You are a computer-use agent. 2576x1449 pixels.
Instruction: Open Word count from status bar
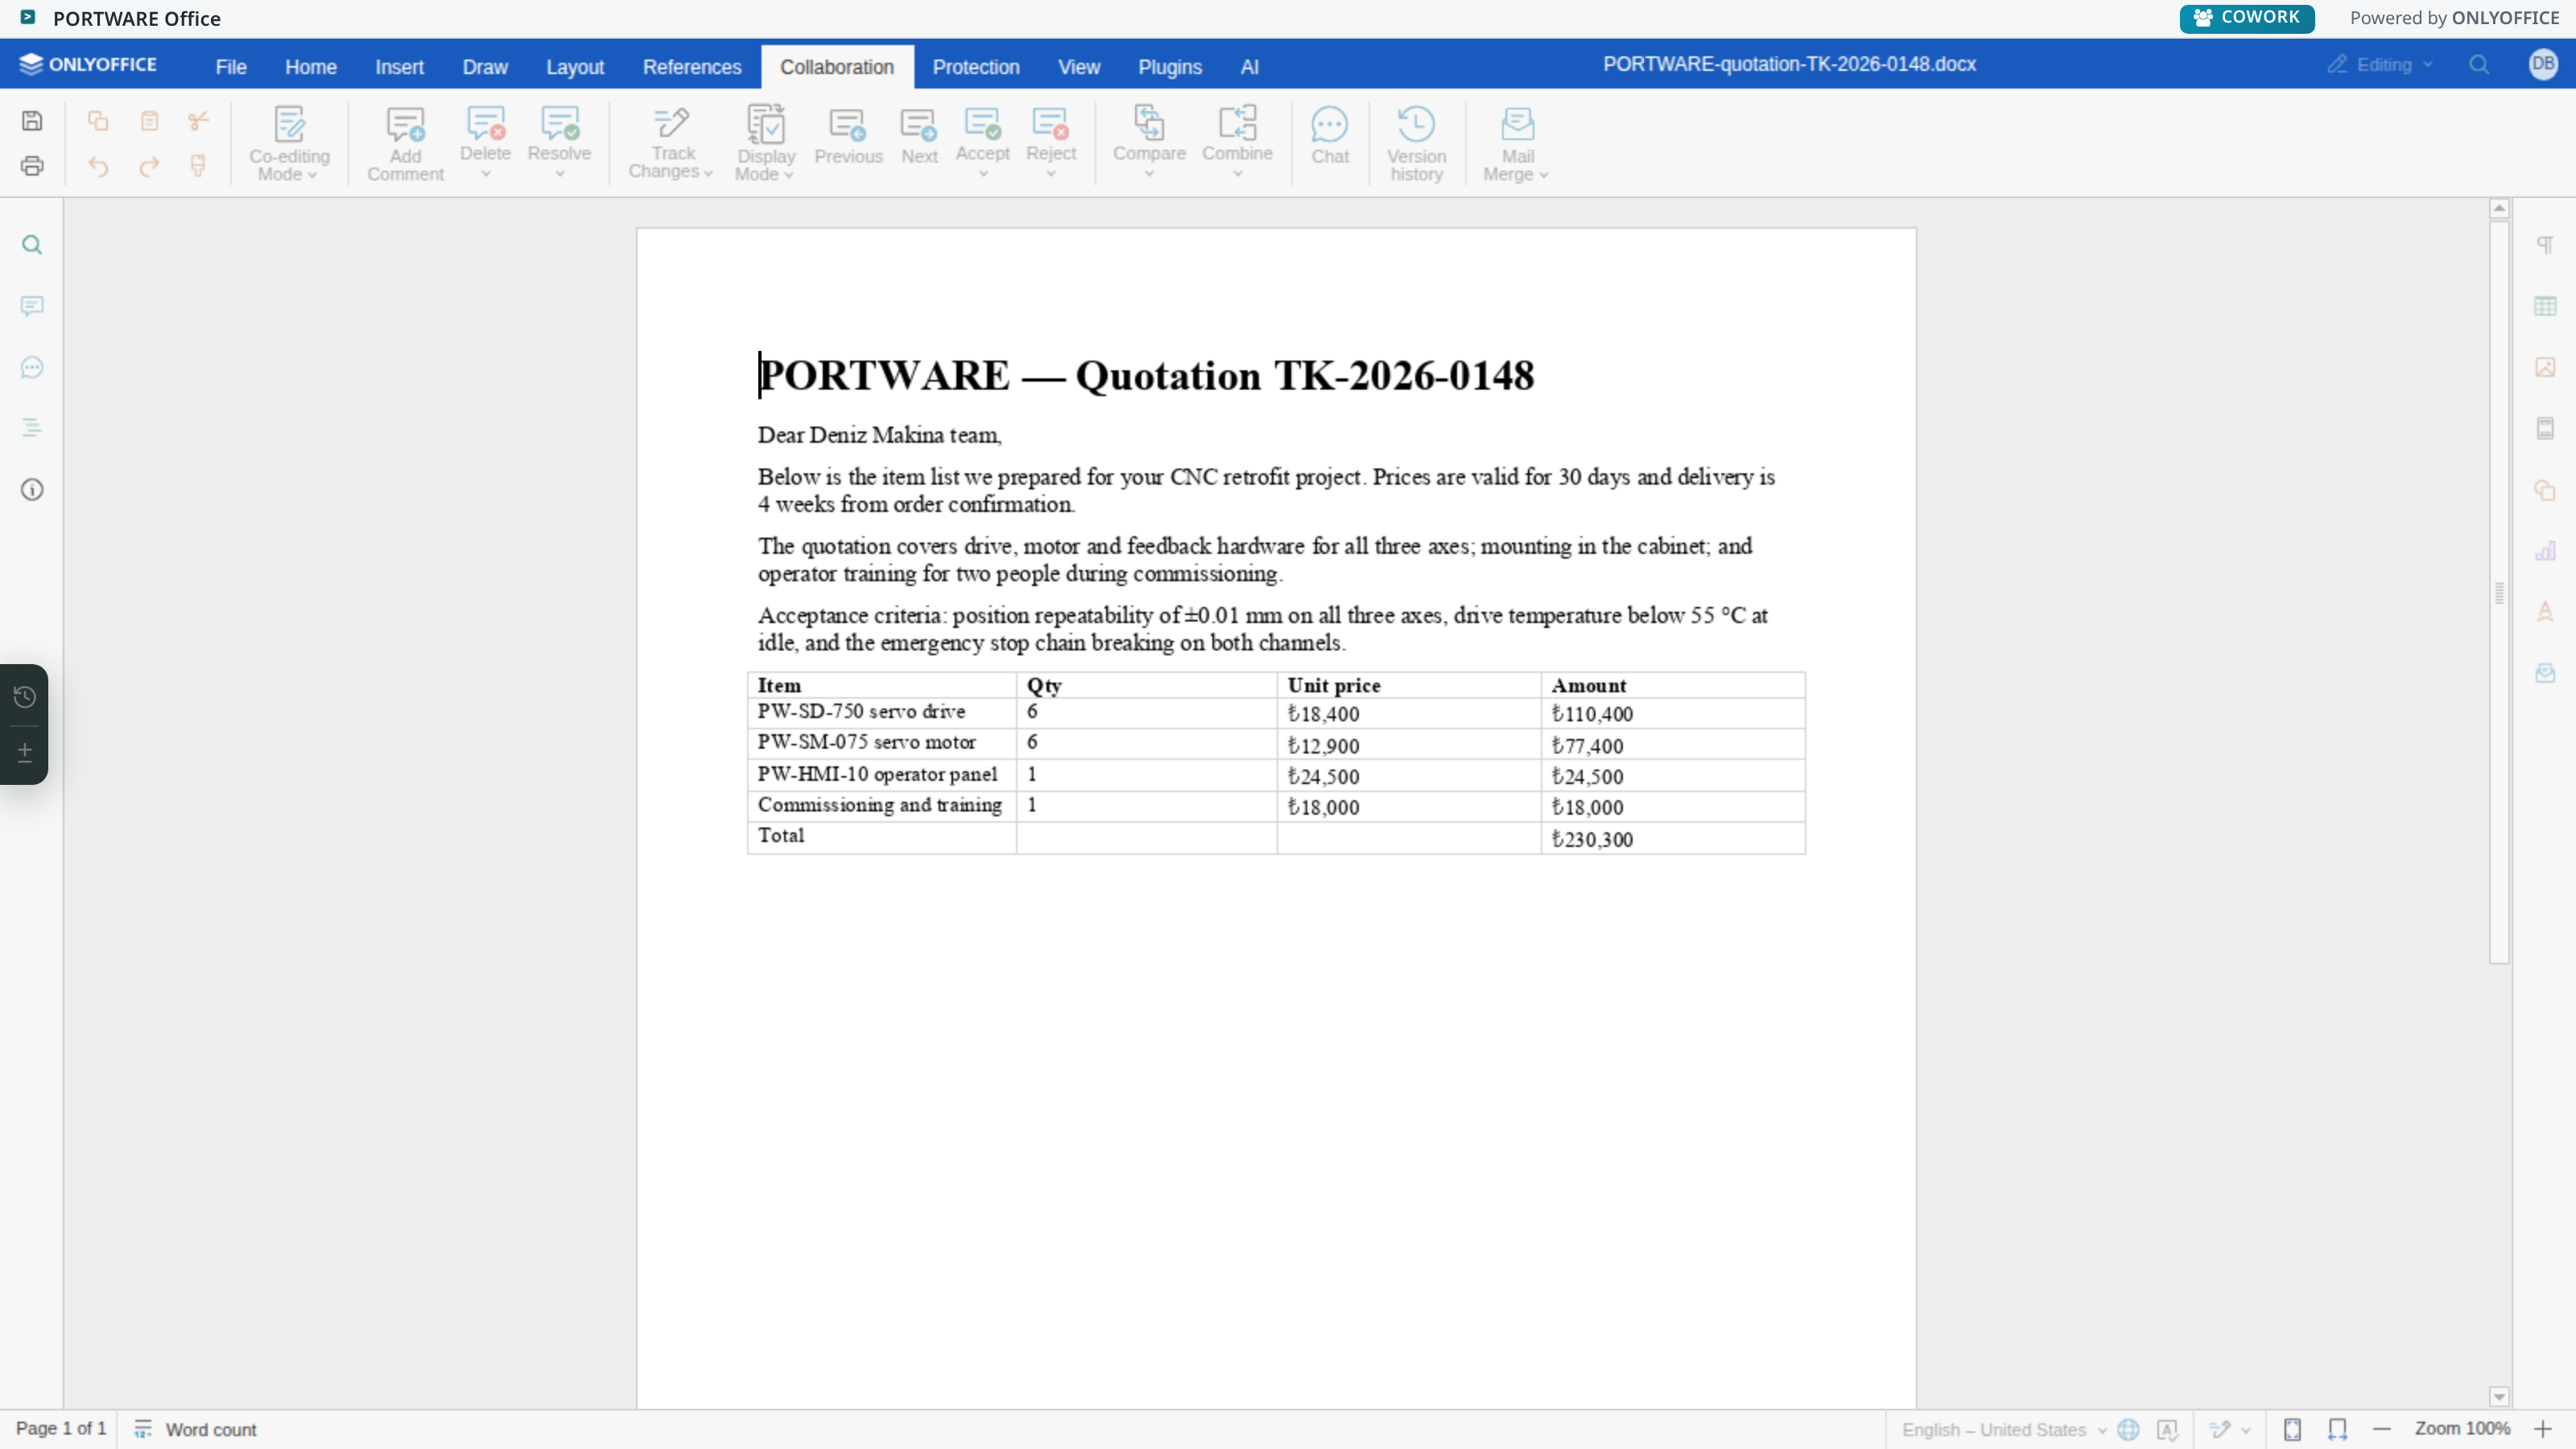tap(196, 1430)
